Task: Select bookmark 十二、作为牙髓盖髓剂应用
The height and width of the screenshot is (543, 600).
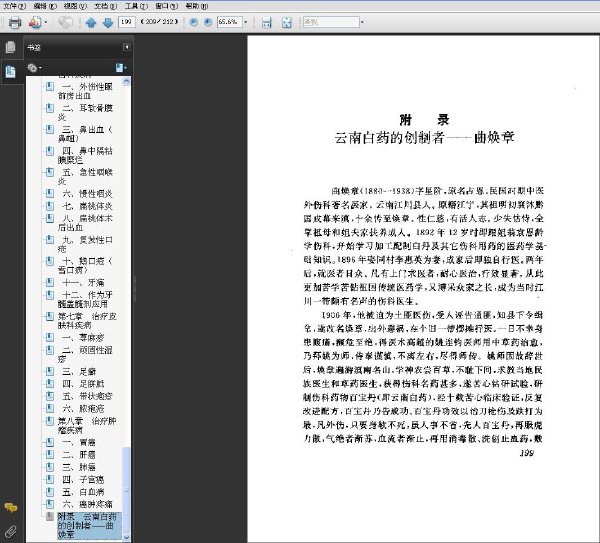Action: 85,300
